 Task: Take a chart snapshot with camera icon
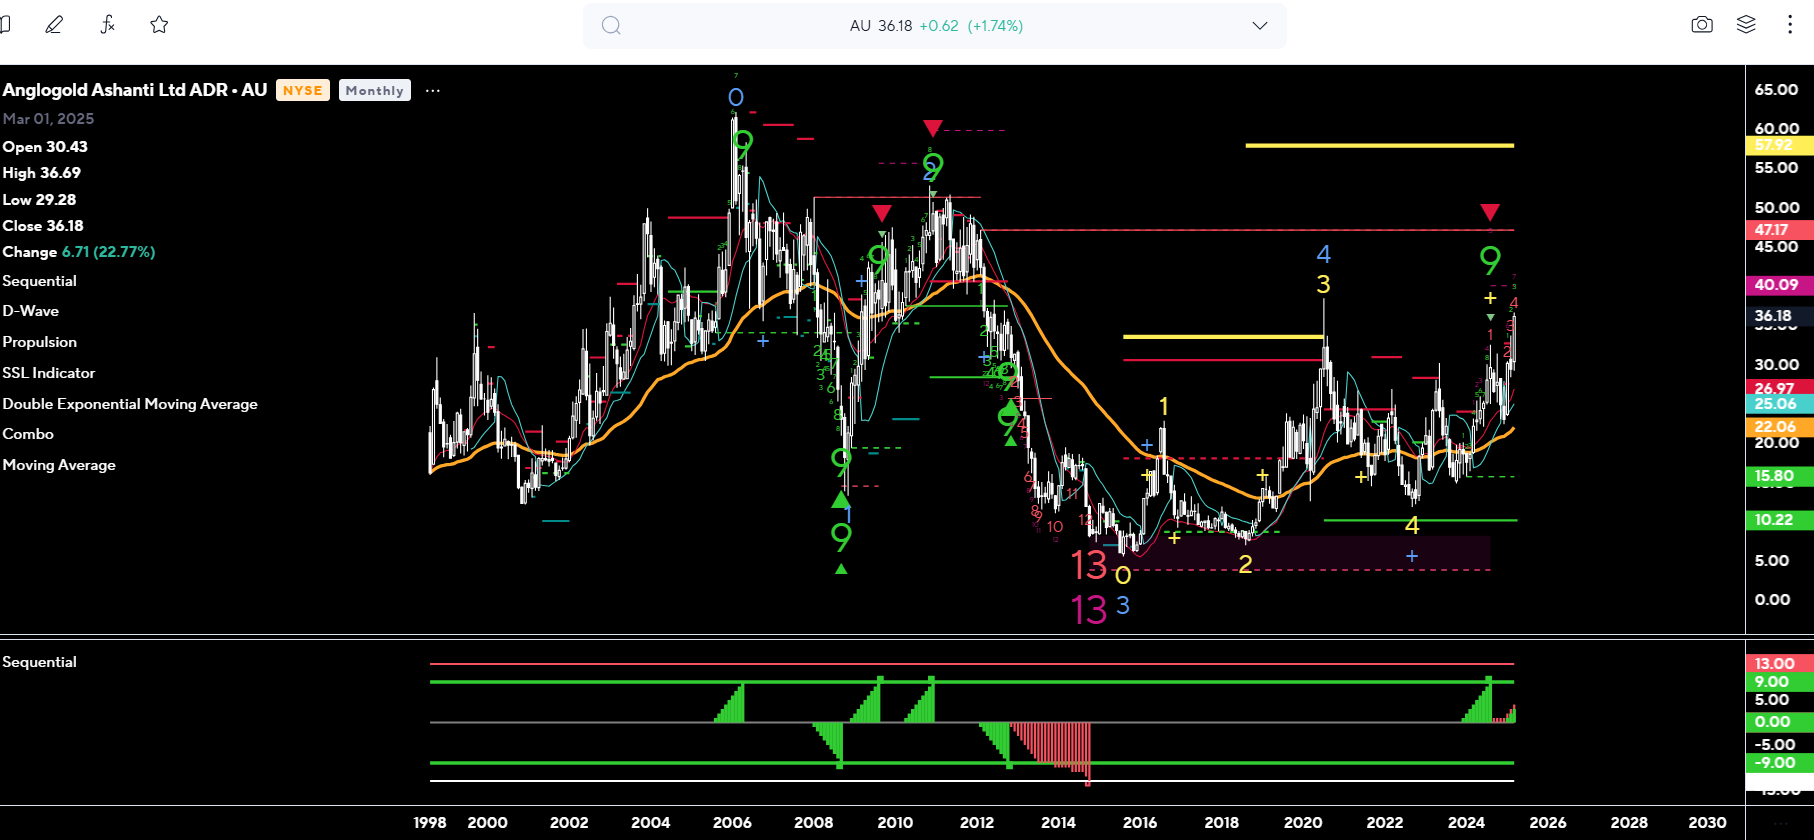[x=1701, y=25]
